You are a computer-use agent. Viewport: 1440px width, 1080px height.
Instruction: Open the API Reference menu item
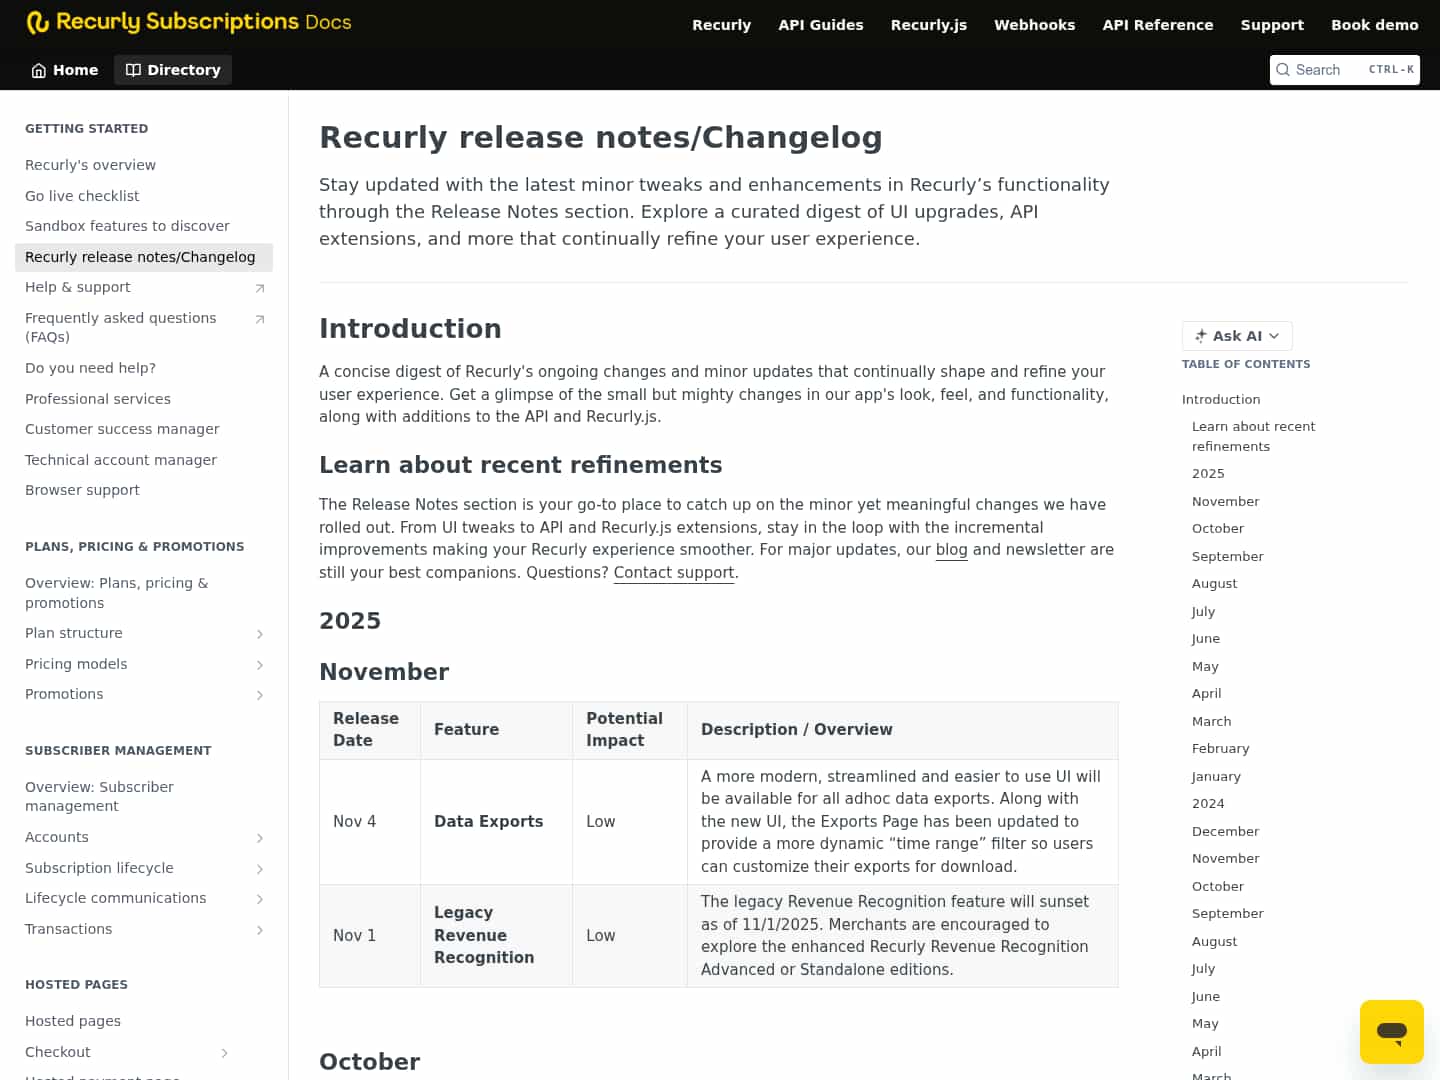click(1157, 24)
